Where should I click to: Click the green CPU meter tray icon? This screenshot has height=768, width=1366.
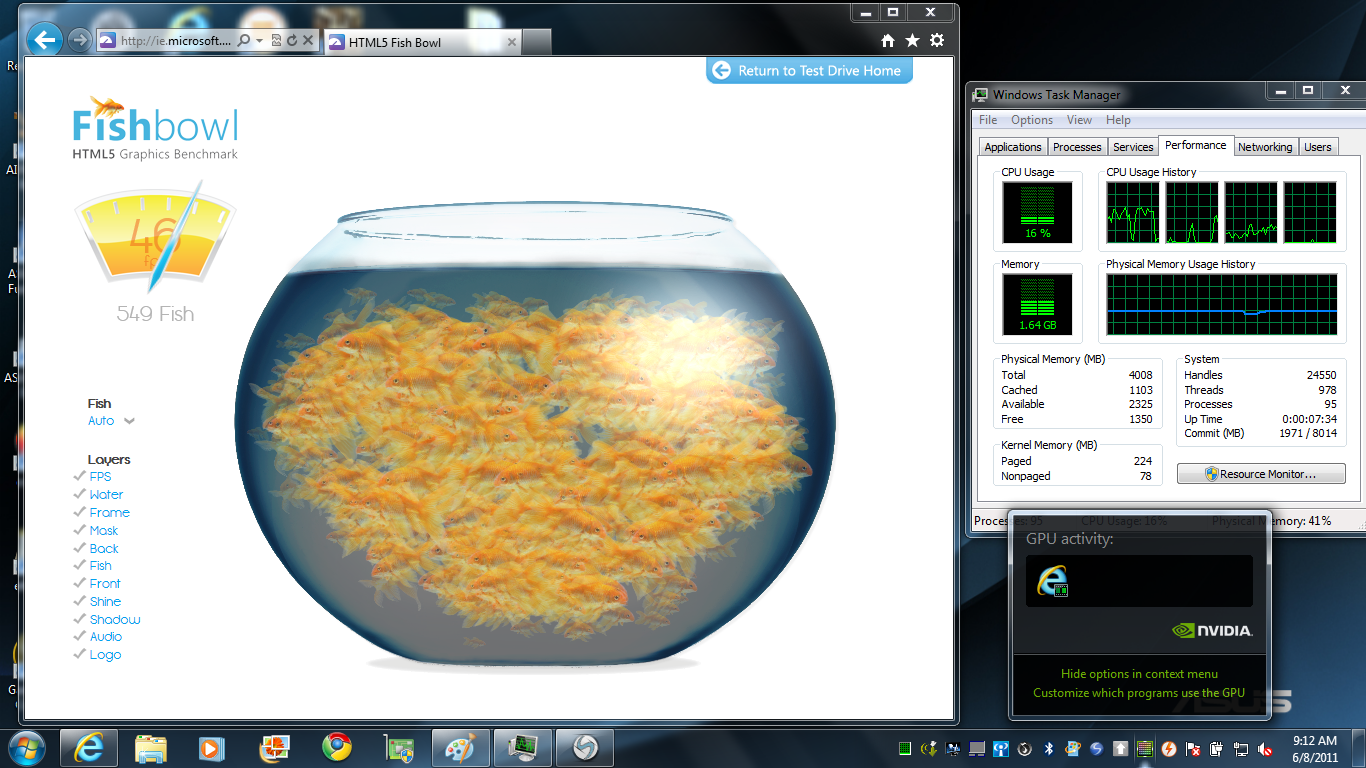[905, 748]
